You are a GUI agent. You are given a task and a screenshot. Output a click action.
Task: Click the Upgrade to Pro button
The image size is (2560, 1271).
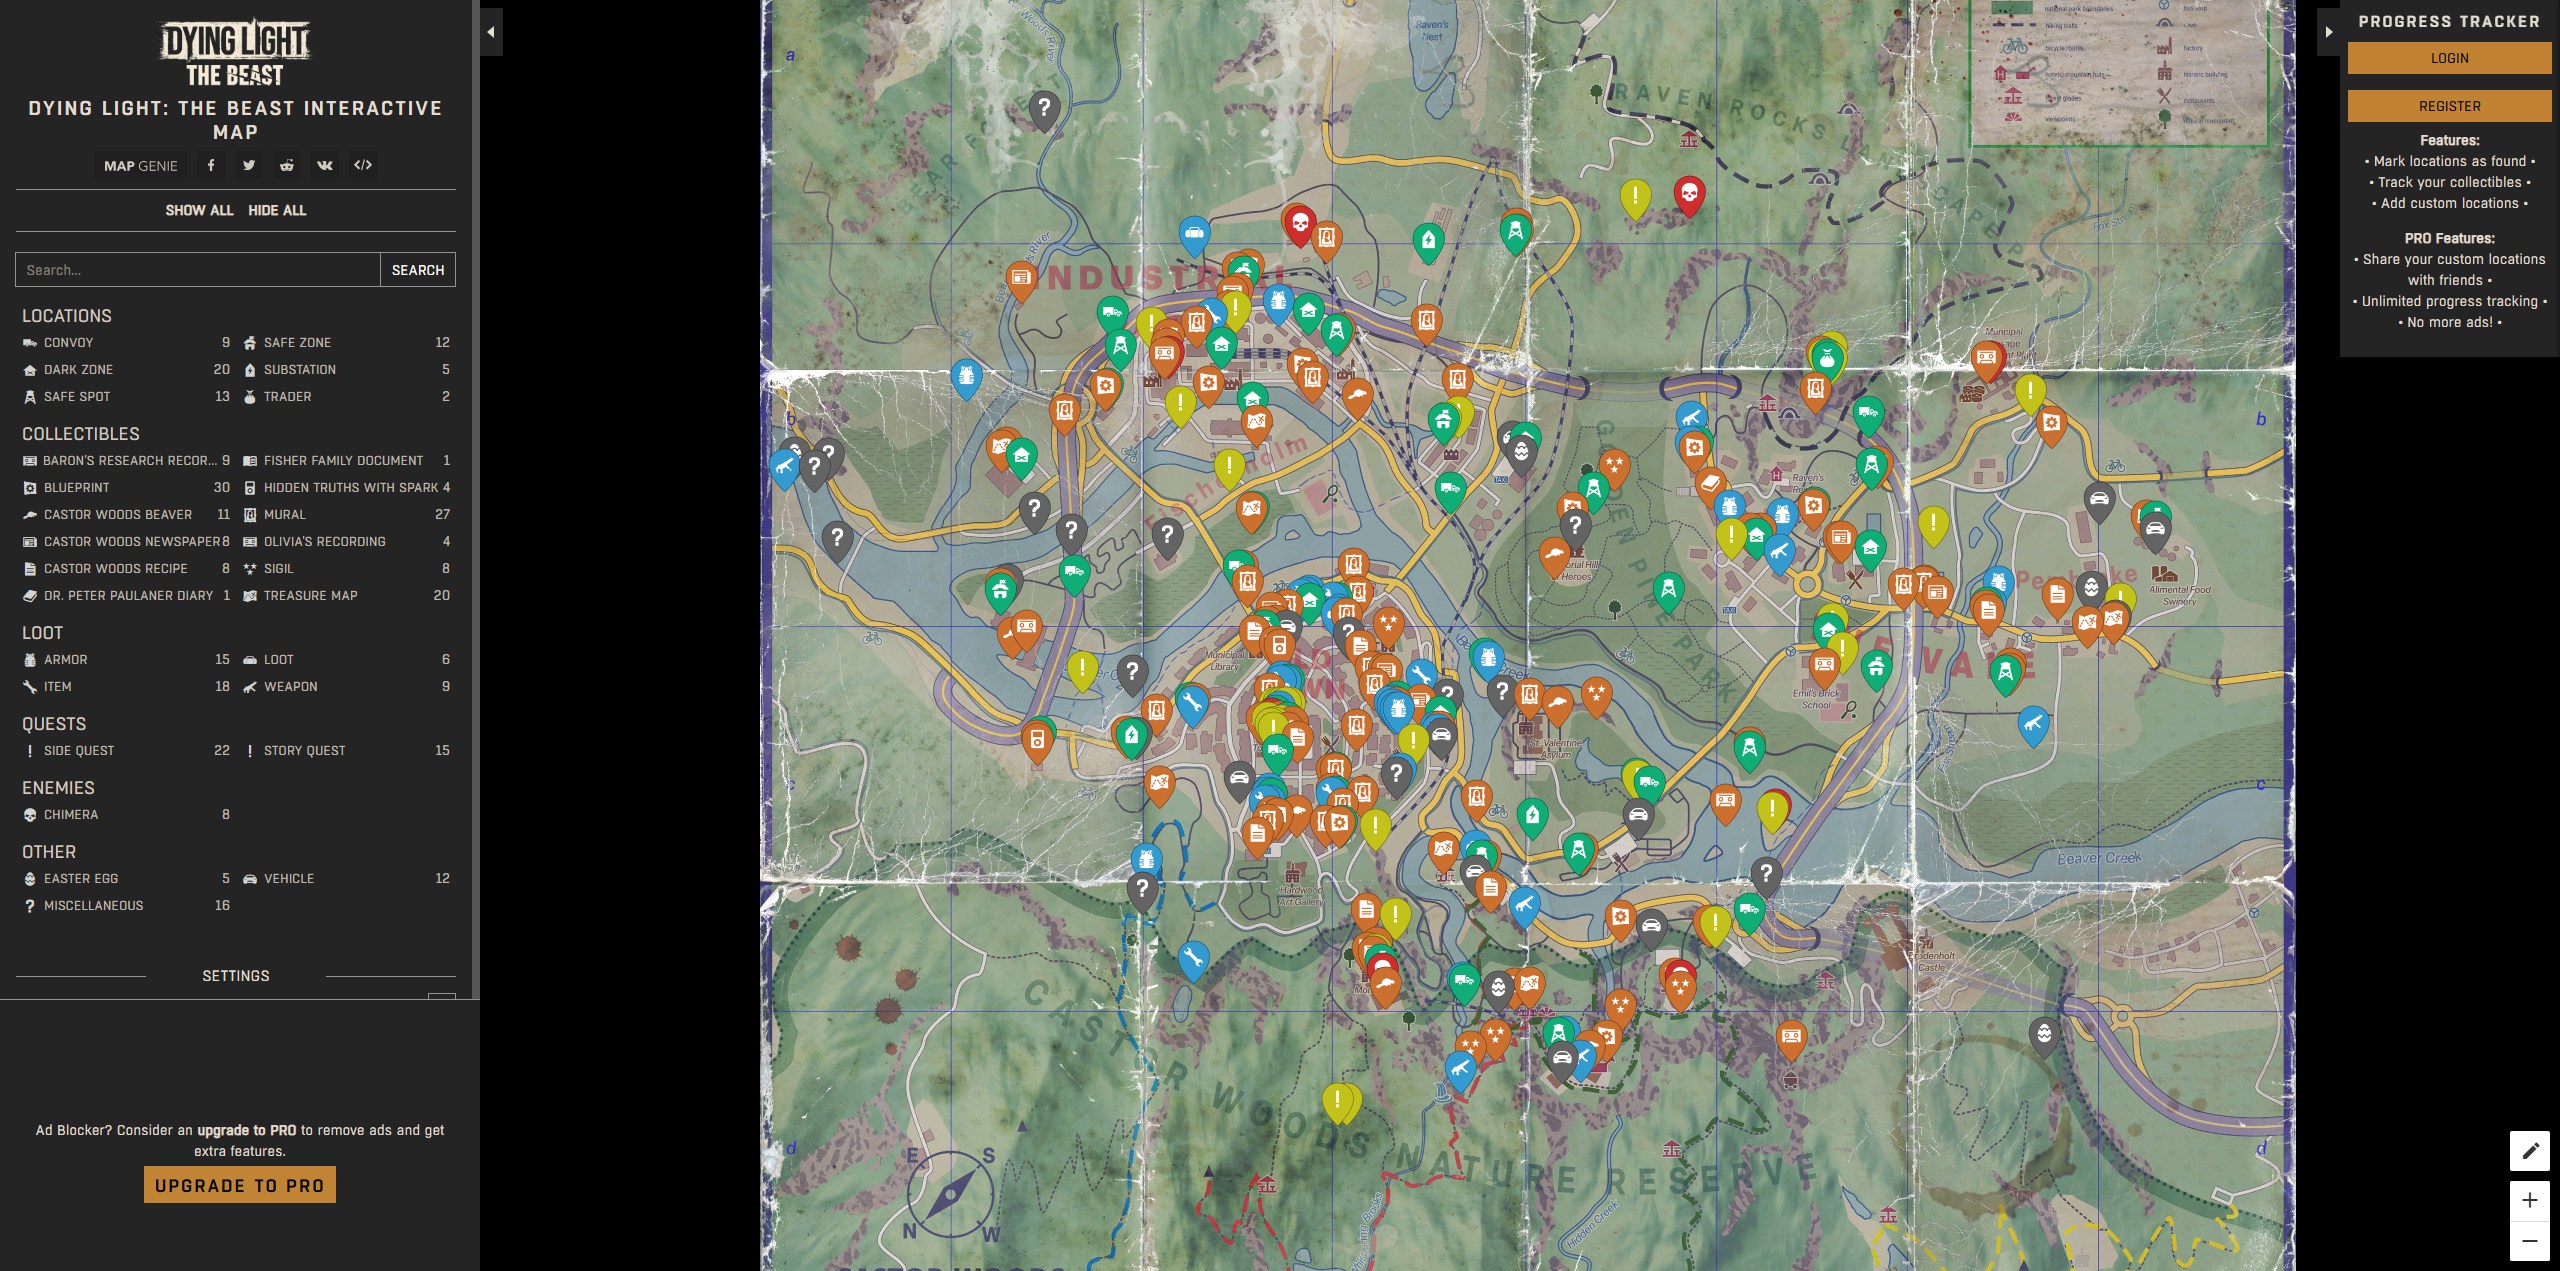(240, 1185)
